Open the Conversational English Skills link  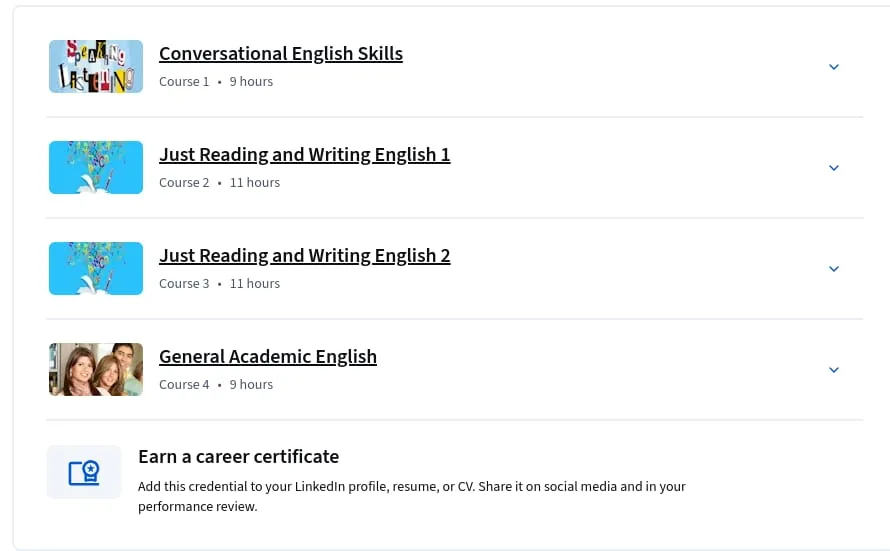pyautogui.click(x=281, y=53)
